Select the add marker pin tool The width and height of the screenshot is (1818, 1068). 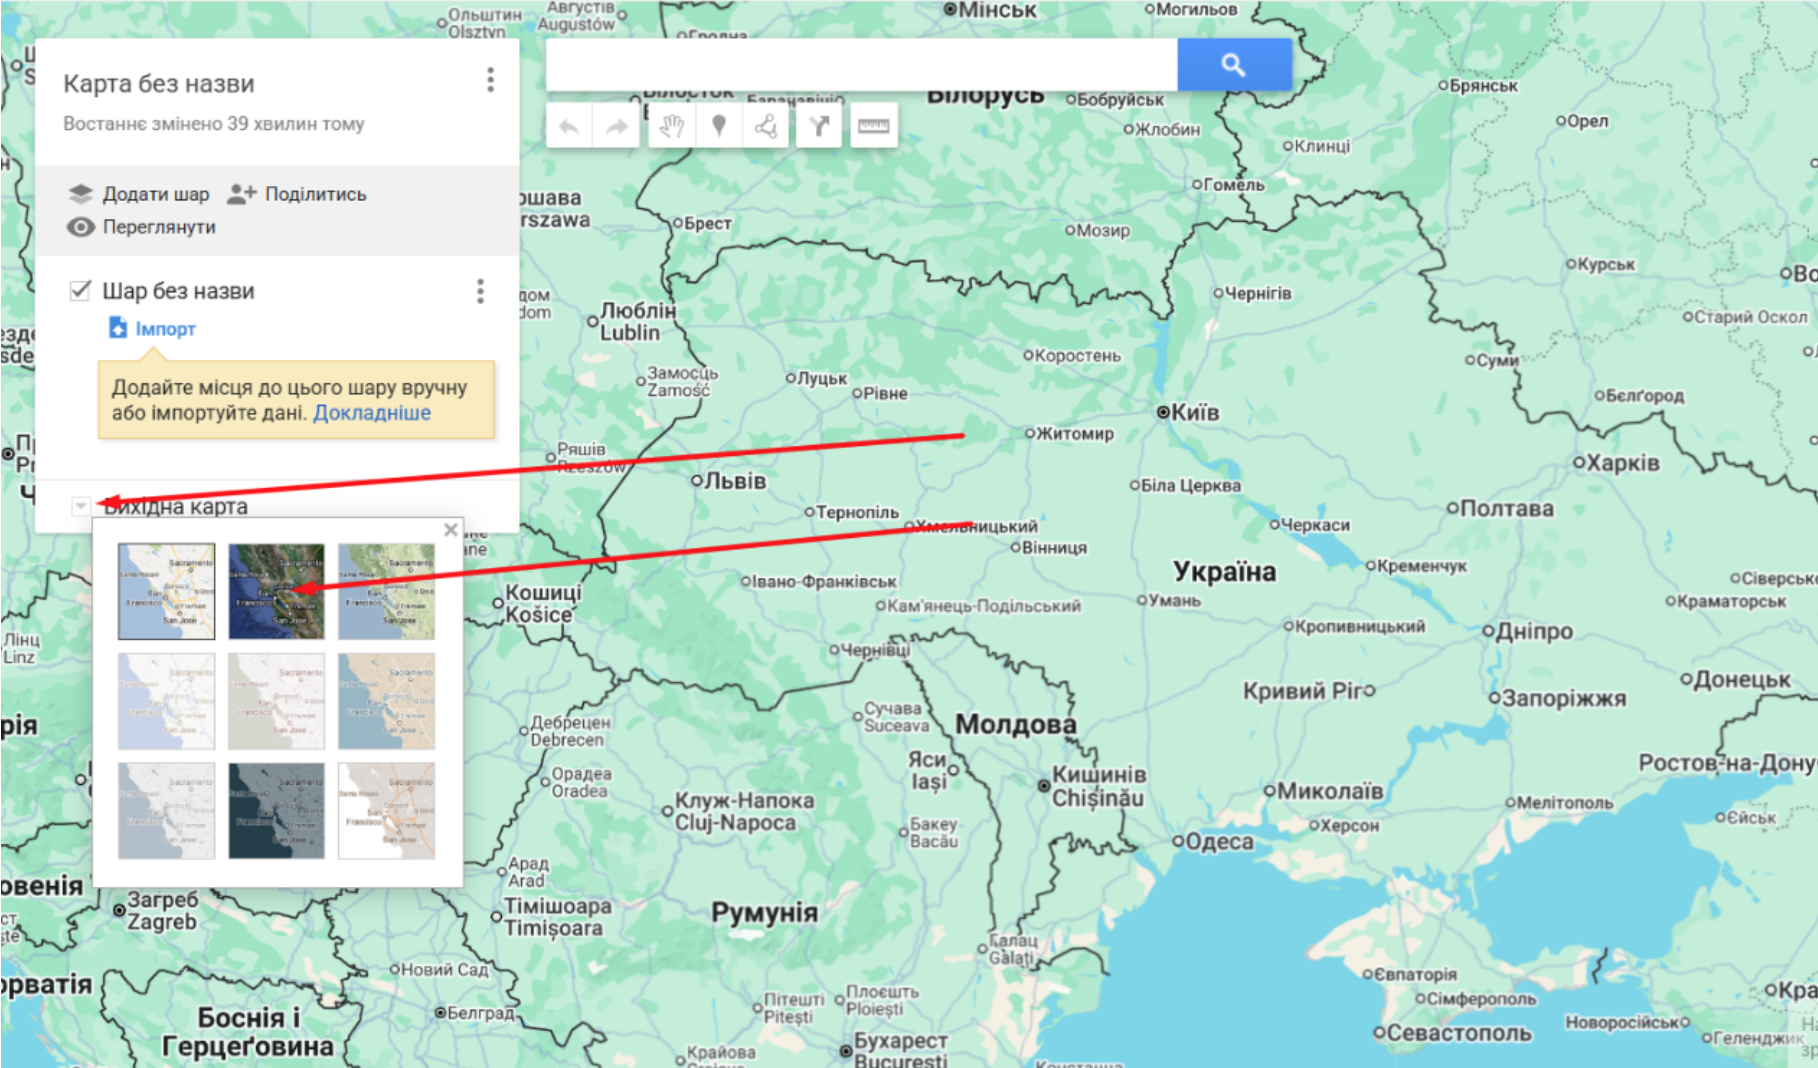[718, 127]
